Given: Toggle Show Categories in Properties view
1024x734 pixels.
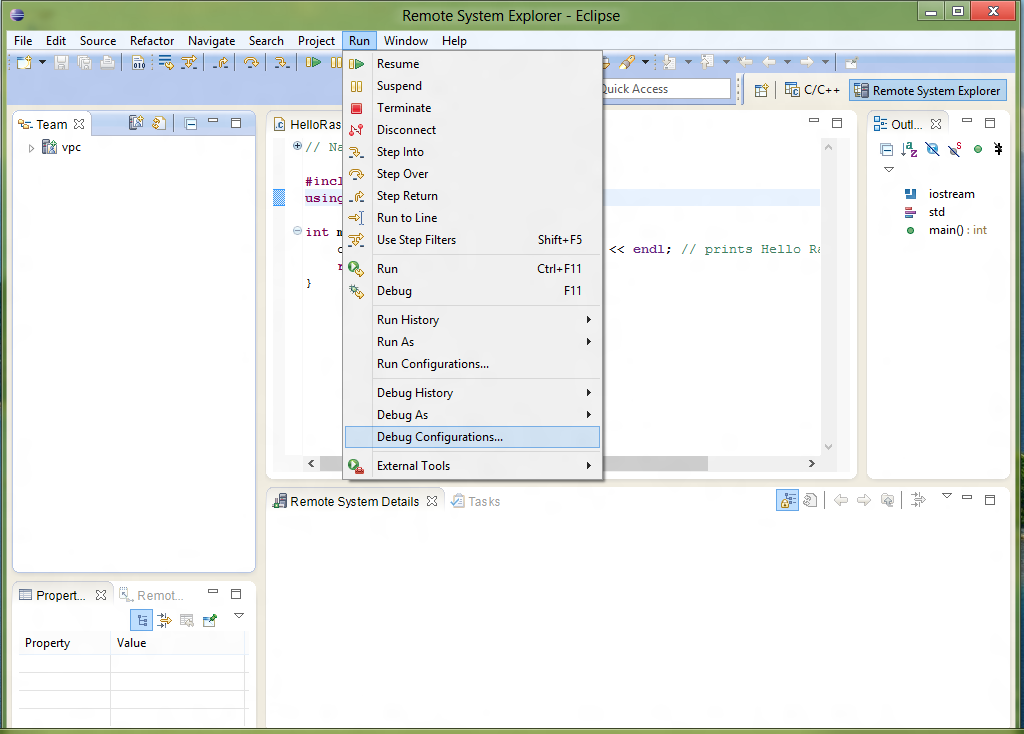Looking at the screenshot, I should pyautogui.click(x=142, y=620).
